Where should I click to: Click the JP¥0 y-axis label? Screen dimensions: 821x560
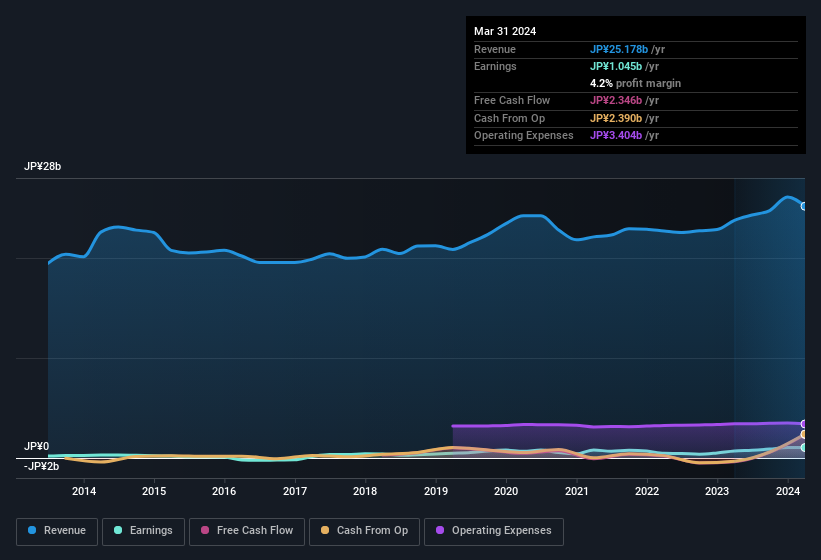37,447
